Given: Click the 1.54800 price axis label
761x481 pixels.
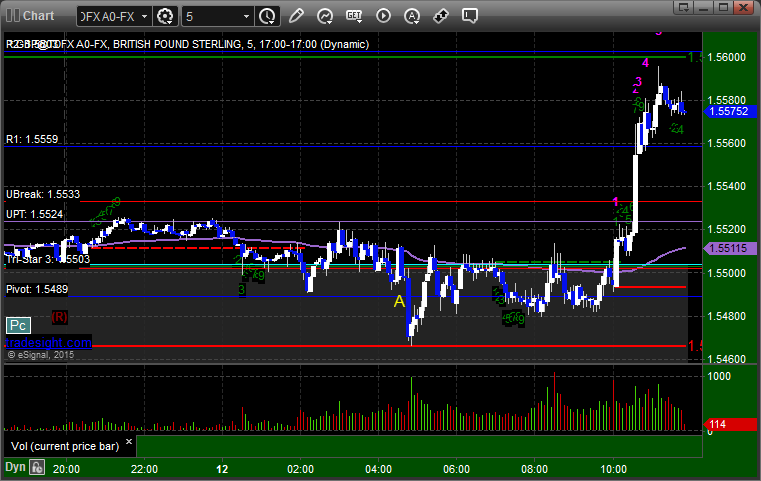Looking at the screenshot, I should (x=727, y=316).
